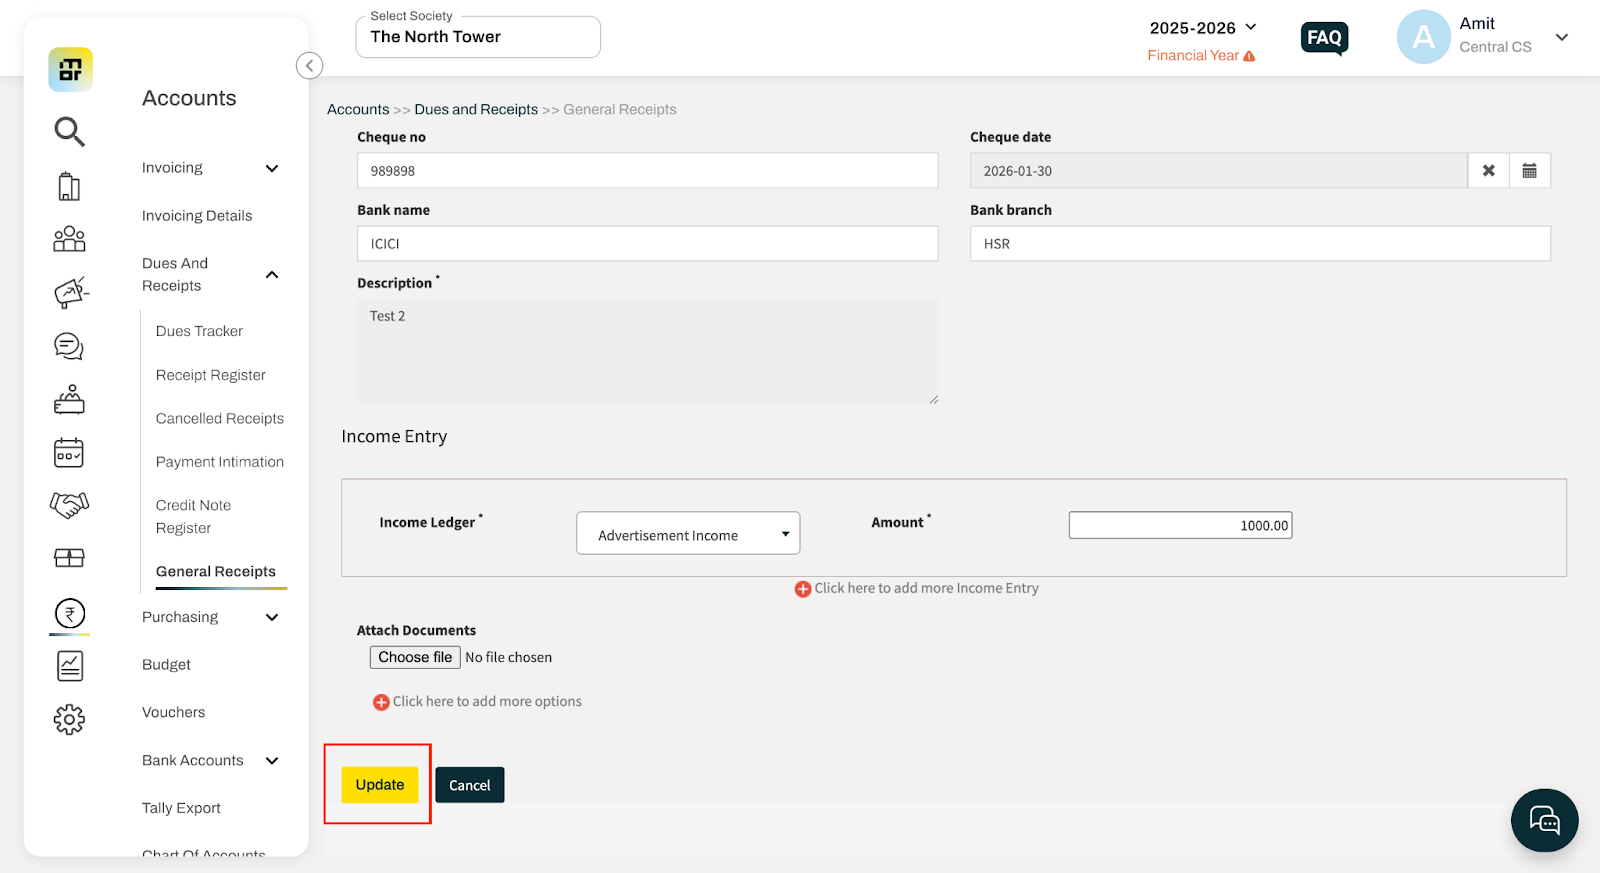Screen dimensions: 1600x873
Task: Click the Cheque no input field
Action: (x=648, y=171)
